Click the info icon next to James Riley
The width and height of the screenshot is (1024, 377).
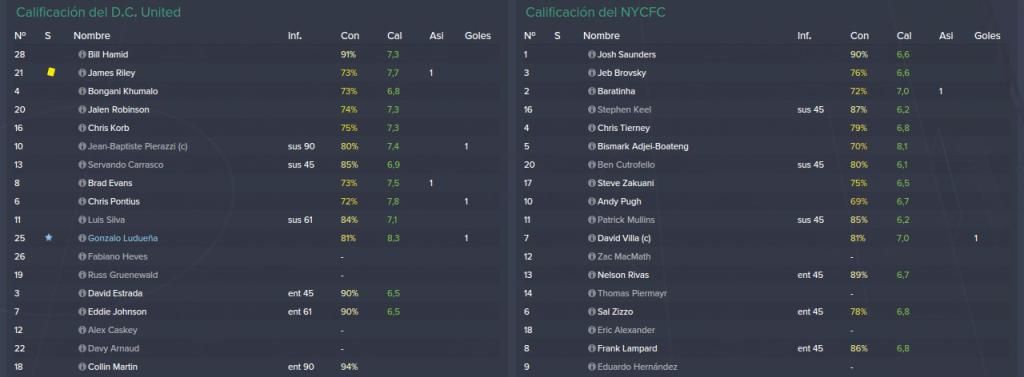82,73
